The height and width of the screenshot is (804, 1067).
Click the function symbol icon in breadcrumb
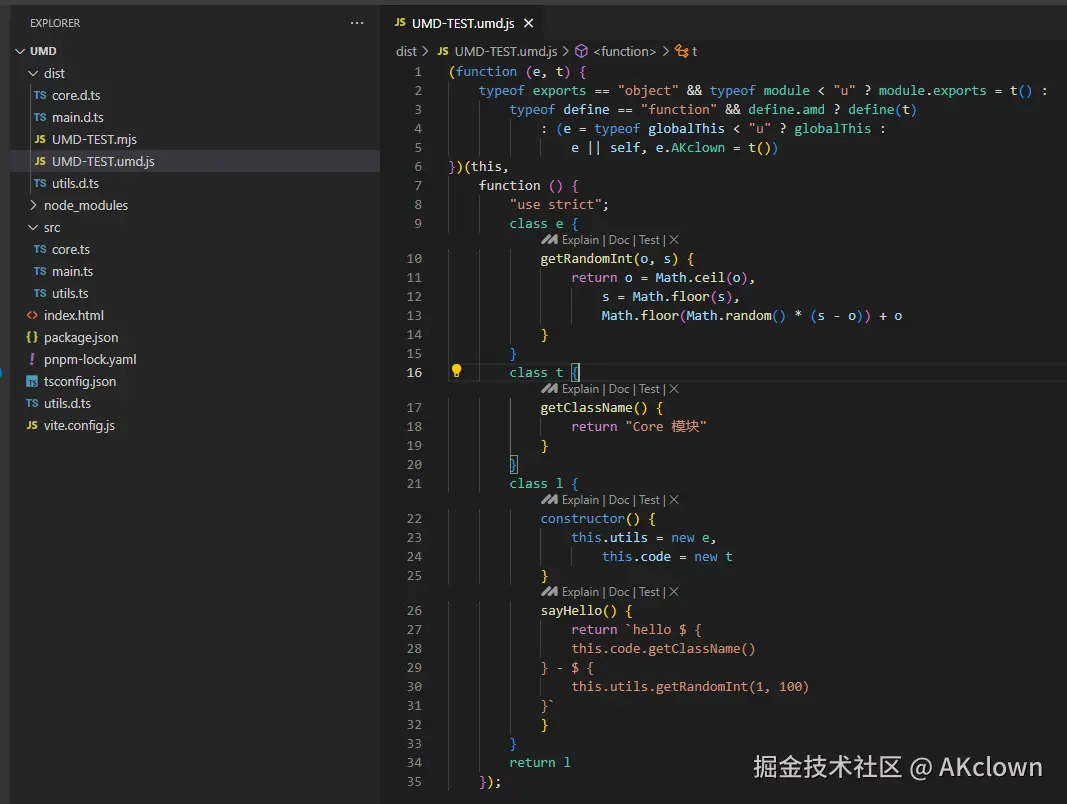pos(581,51)
